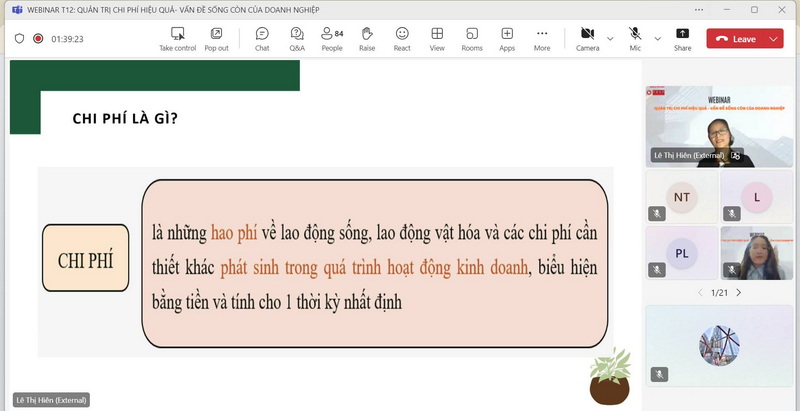Viewport: 800px width, 411px height.
Task: Open the Apps panel
Action: point(507,38)
